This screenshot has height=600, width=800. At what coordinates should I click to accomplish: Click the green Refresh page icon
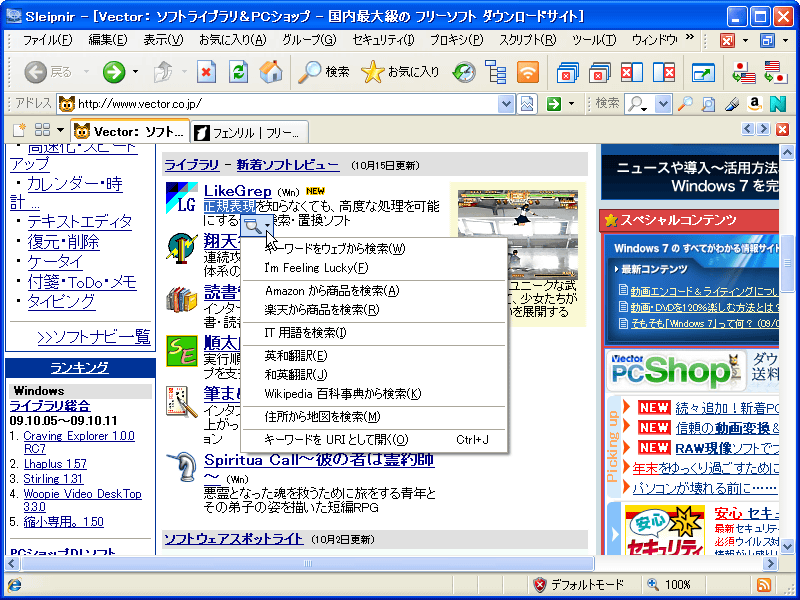(238, 72)
